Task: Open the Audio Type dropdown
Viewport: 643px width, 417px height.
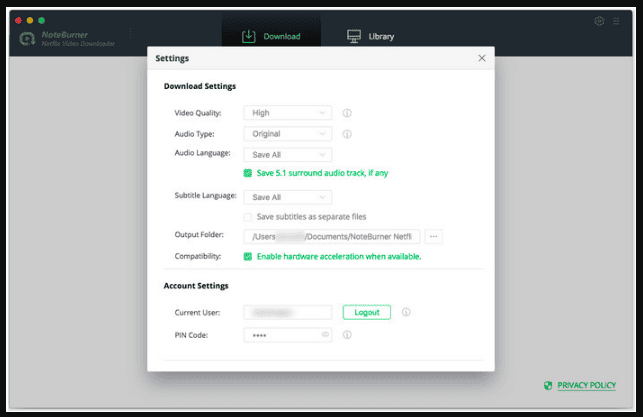Action: (287, 134)
